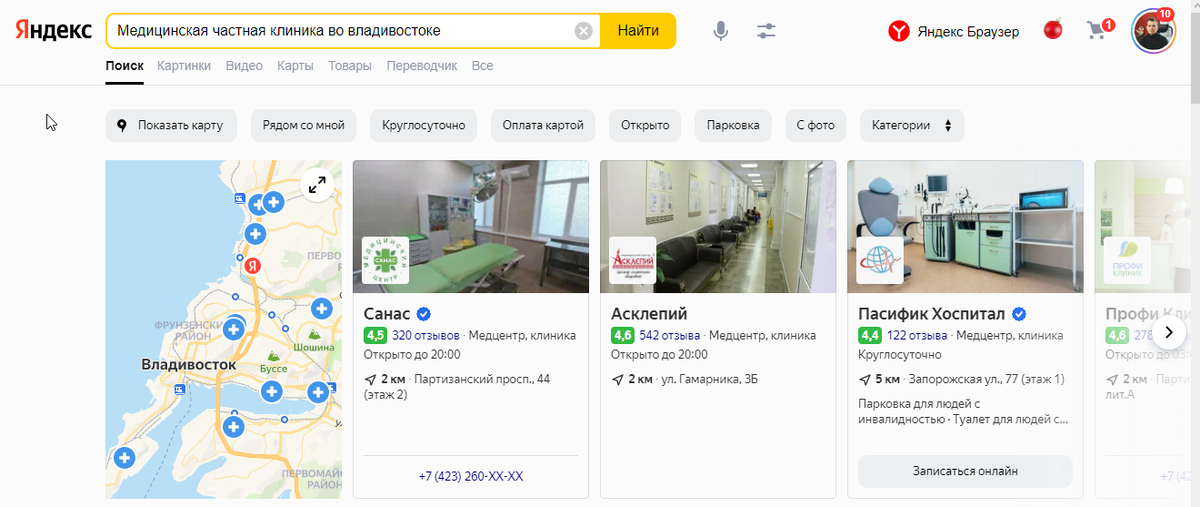This screenshot has height=507, width=1200.
Task: Open 542 отзыва reviews for Асклепий
Action: (x=669, y=335)
